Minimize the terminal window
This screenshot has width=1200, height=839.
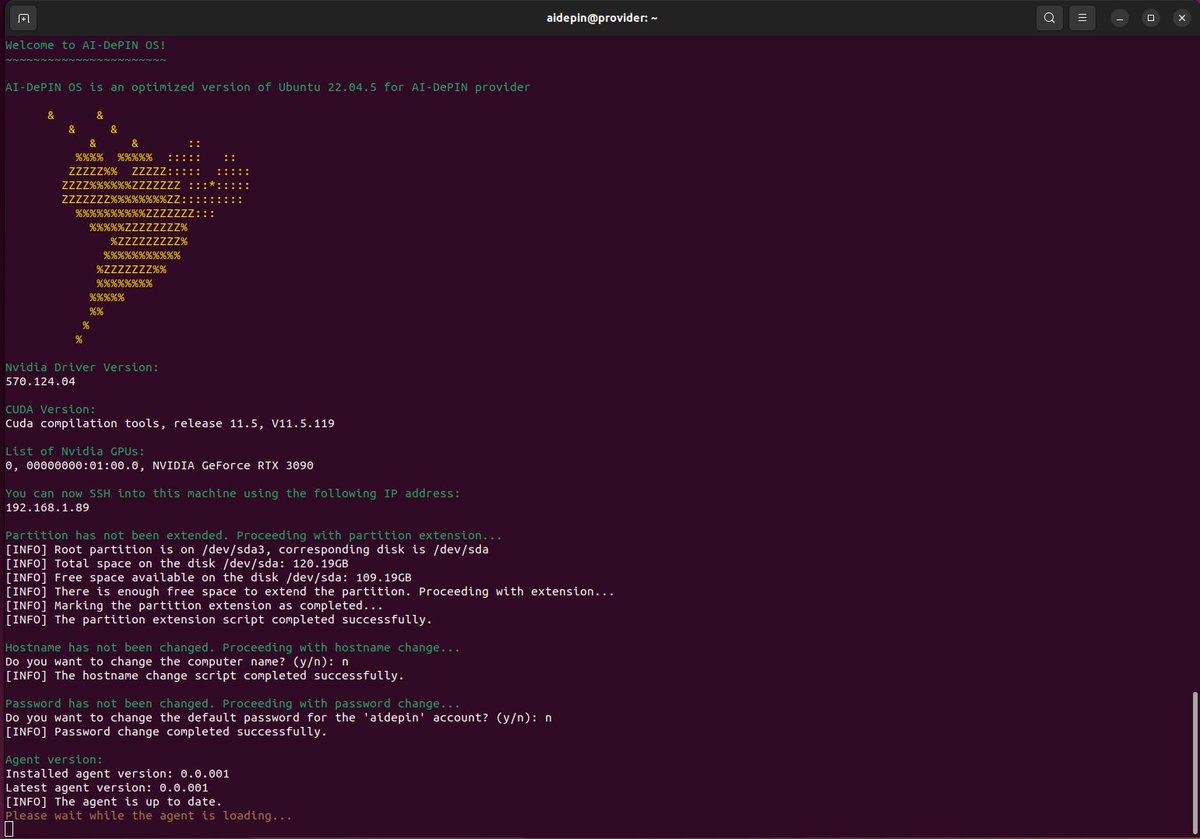click(1122, 17)
